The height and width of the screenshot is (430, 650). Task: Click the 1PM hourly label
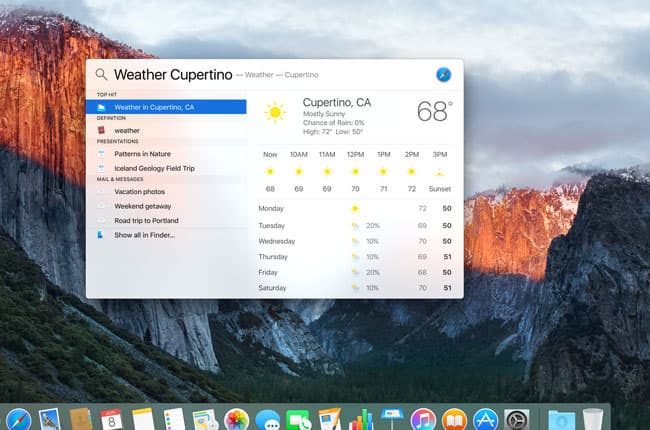pos(384,154)
